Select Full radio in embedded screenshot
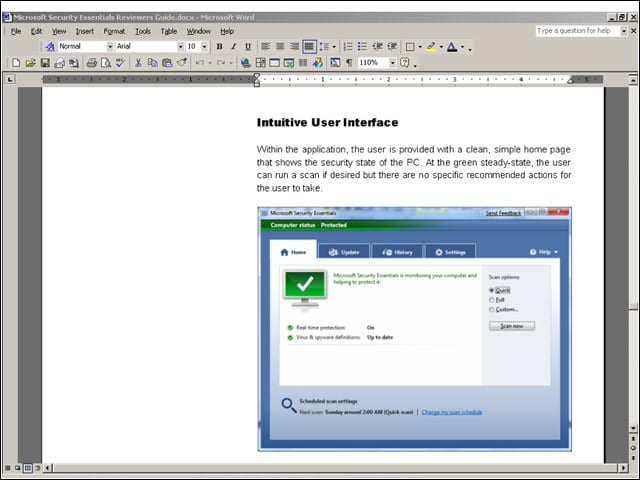Image resolution: width=640 pixels, height=480 pixels. pos(492,300)
